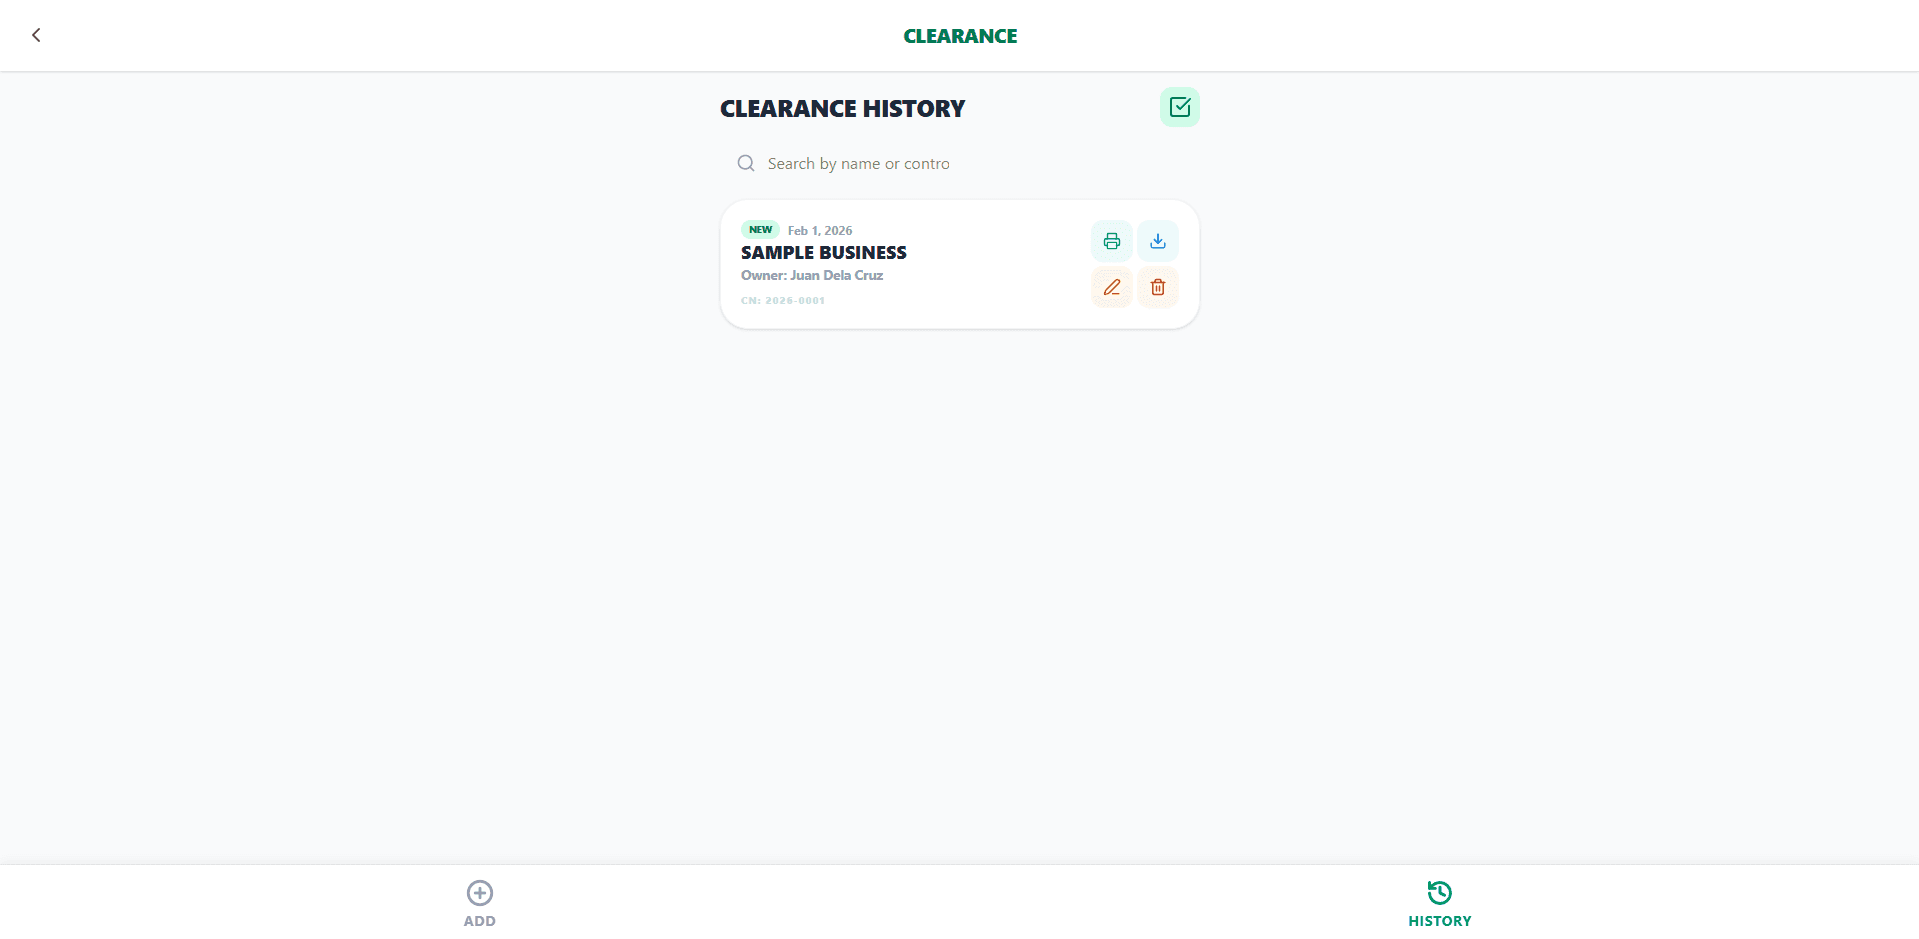
Task: Click the magnifying glass search icon
Action: coord(745,163)
